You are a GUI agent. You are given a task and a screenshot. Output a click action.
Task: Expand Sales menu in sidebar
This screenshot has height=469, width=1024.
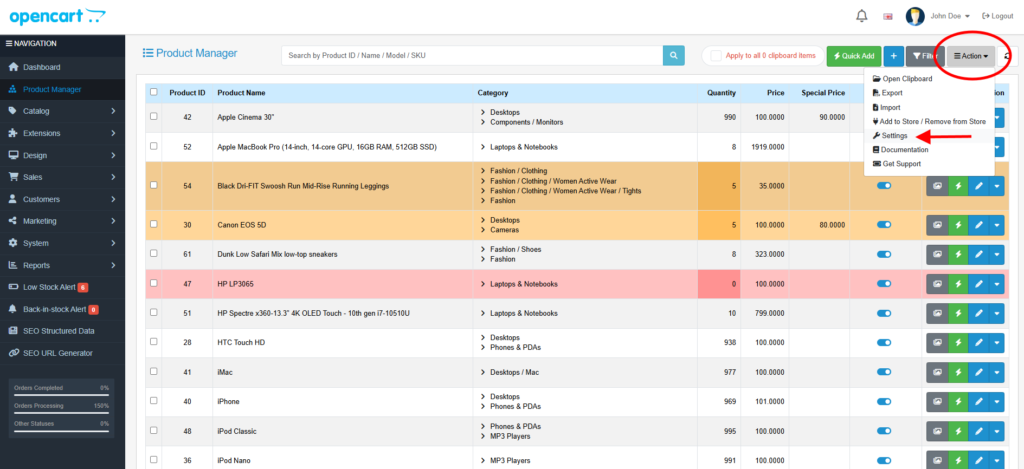click(62, 177)
